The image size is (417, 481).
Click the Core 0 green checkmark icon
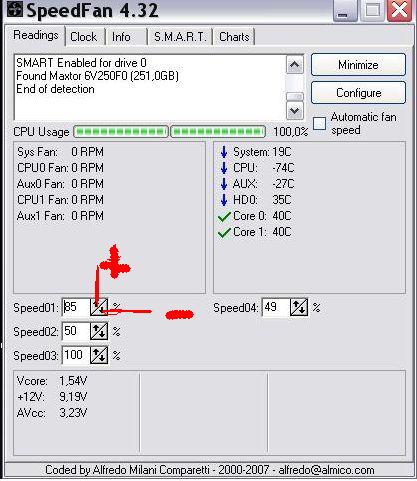[224, 217]
